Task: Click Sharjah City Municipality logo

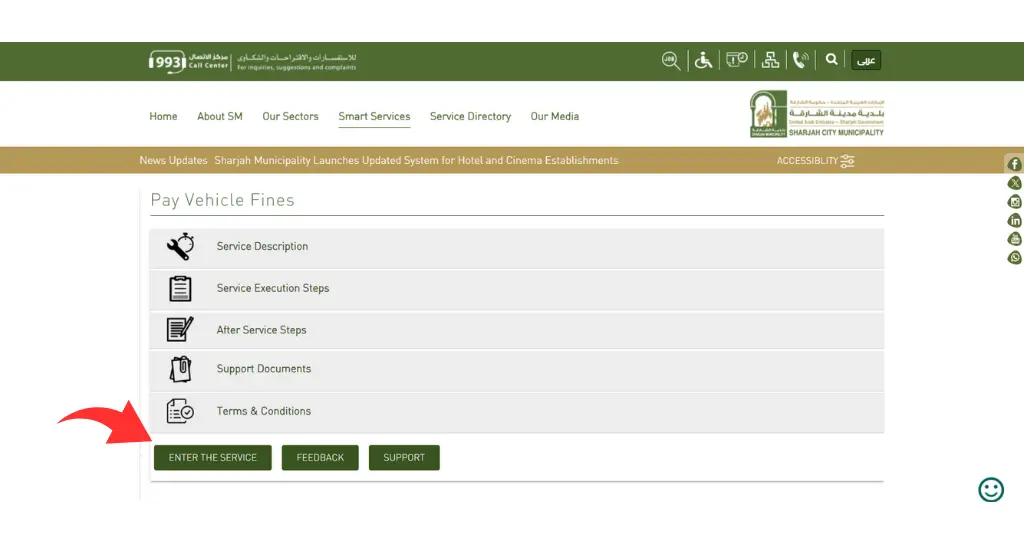Action: (817, 114)
